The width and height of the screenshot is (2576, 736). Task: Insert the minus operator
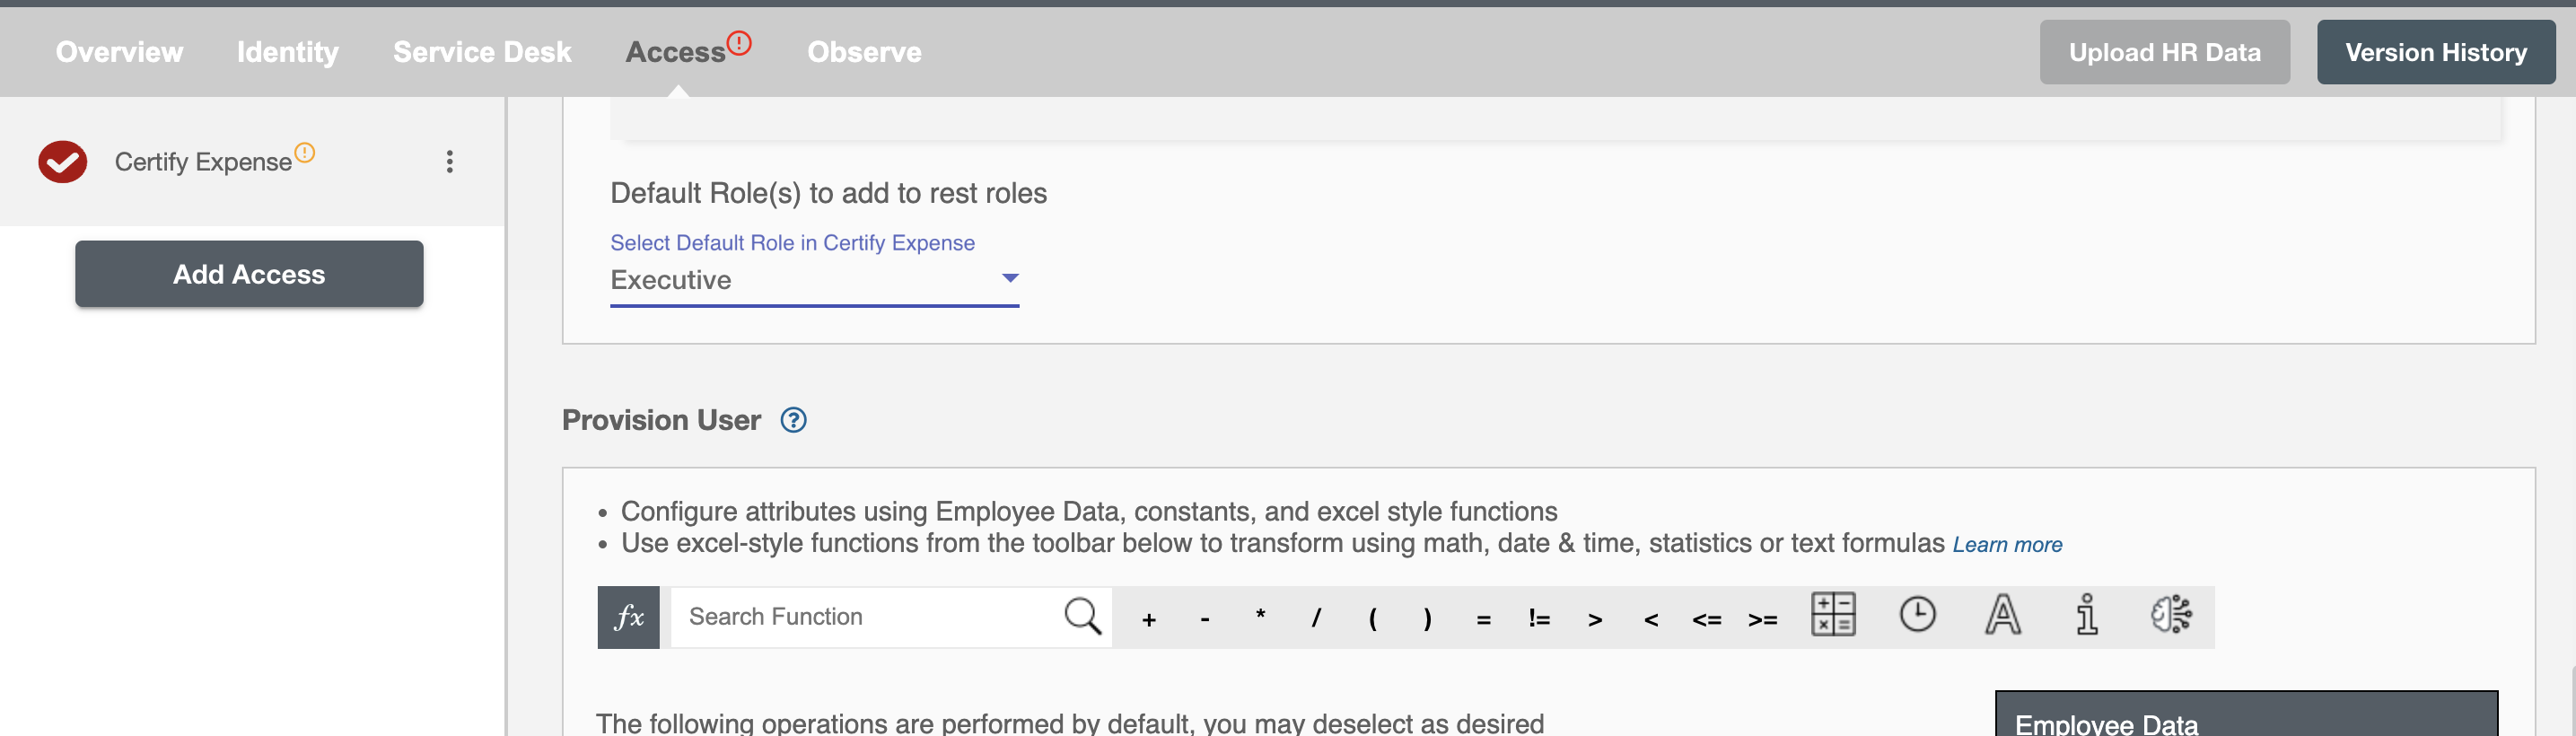click(x=1205, y=620)
